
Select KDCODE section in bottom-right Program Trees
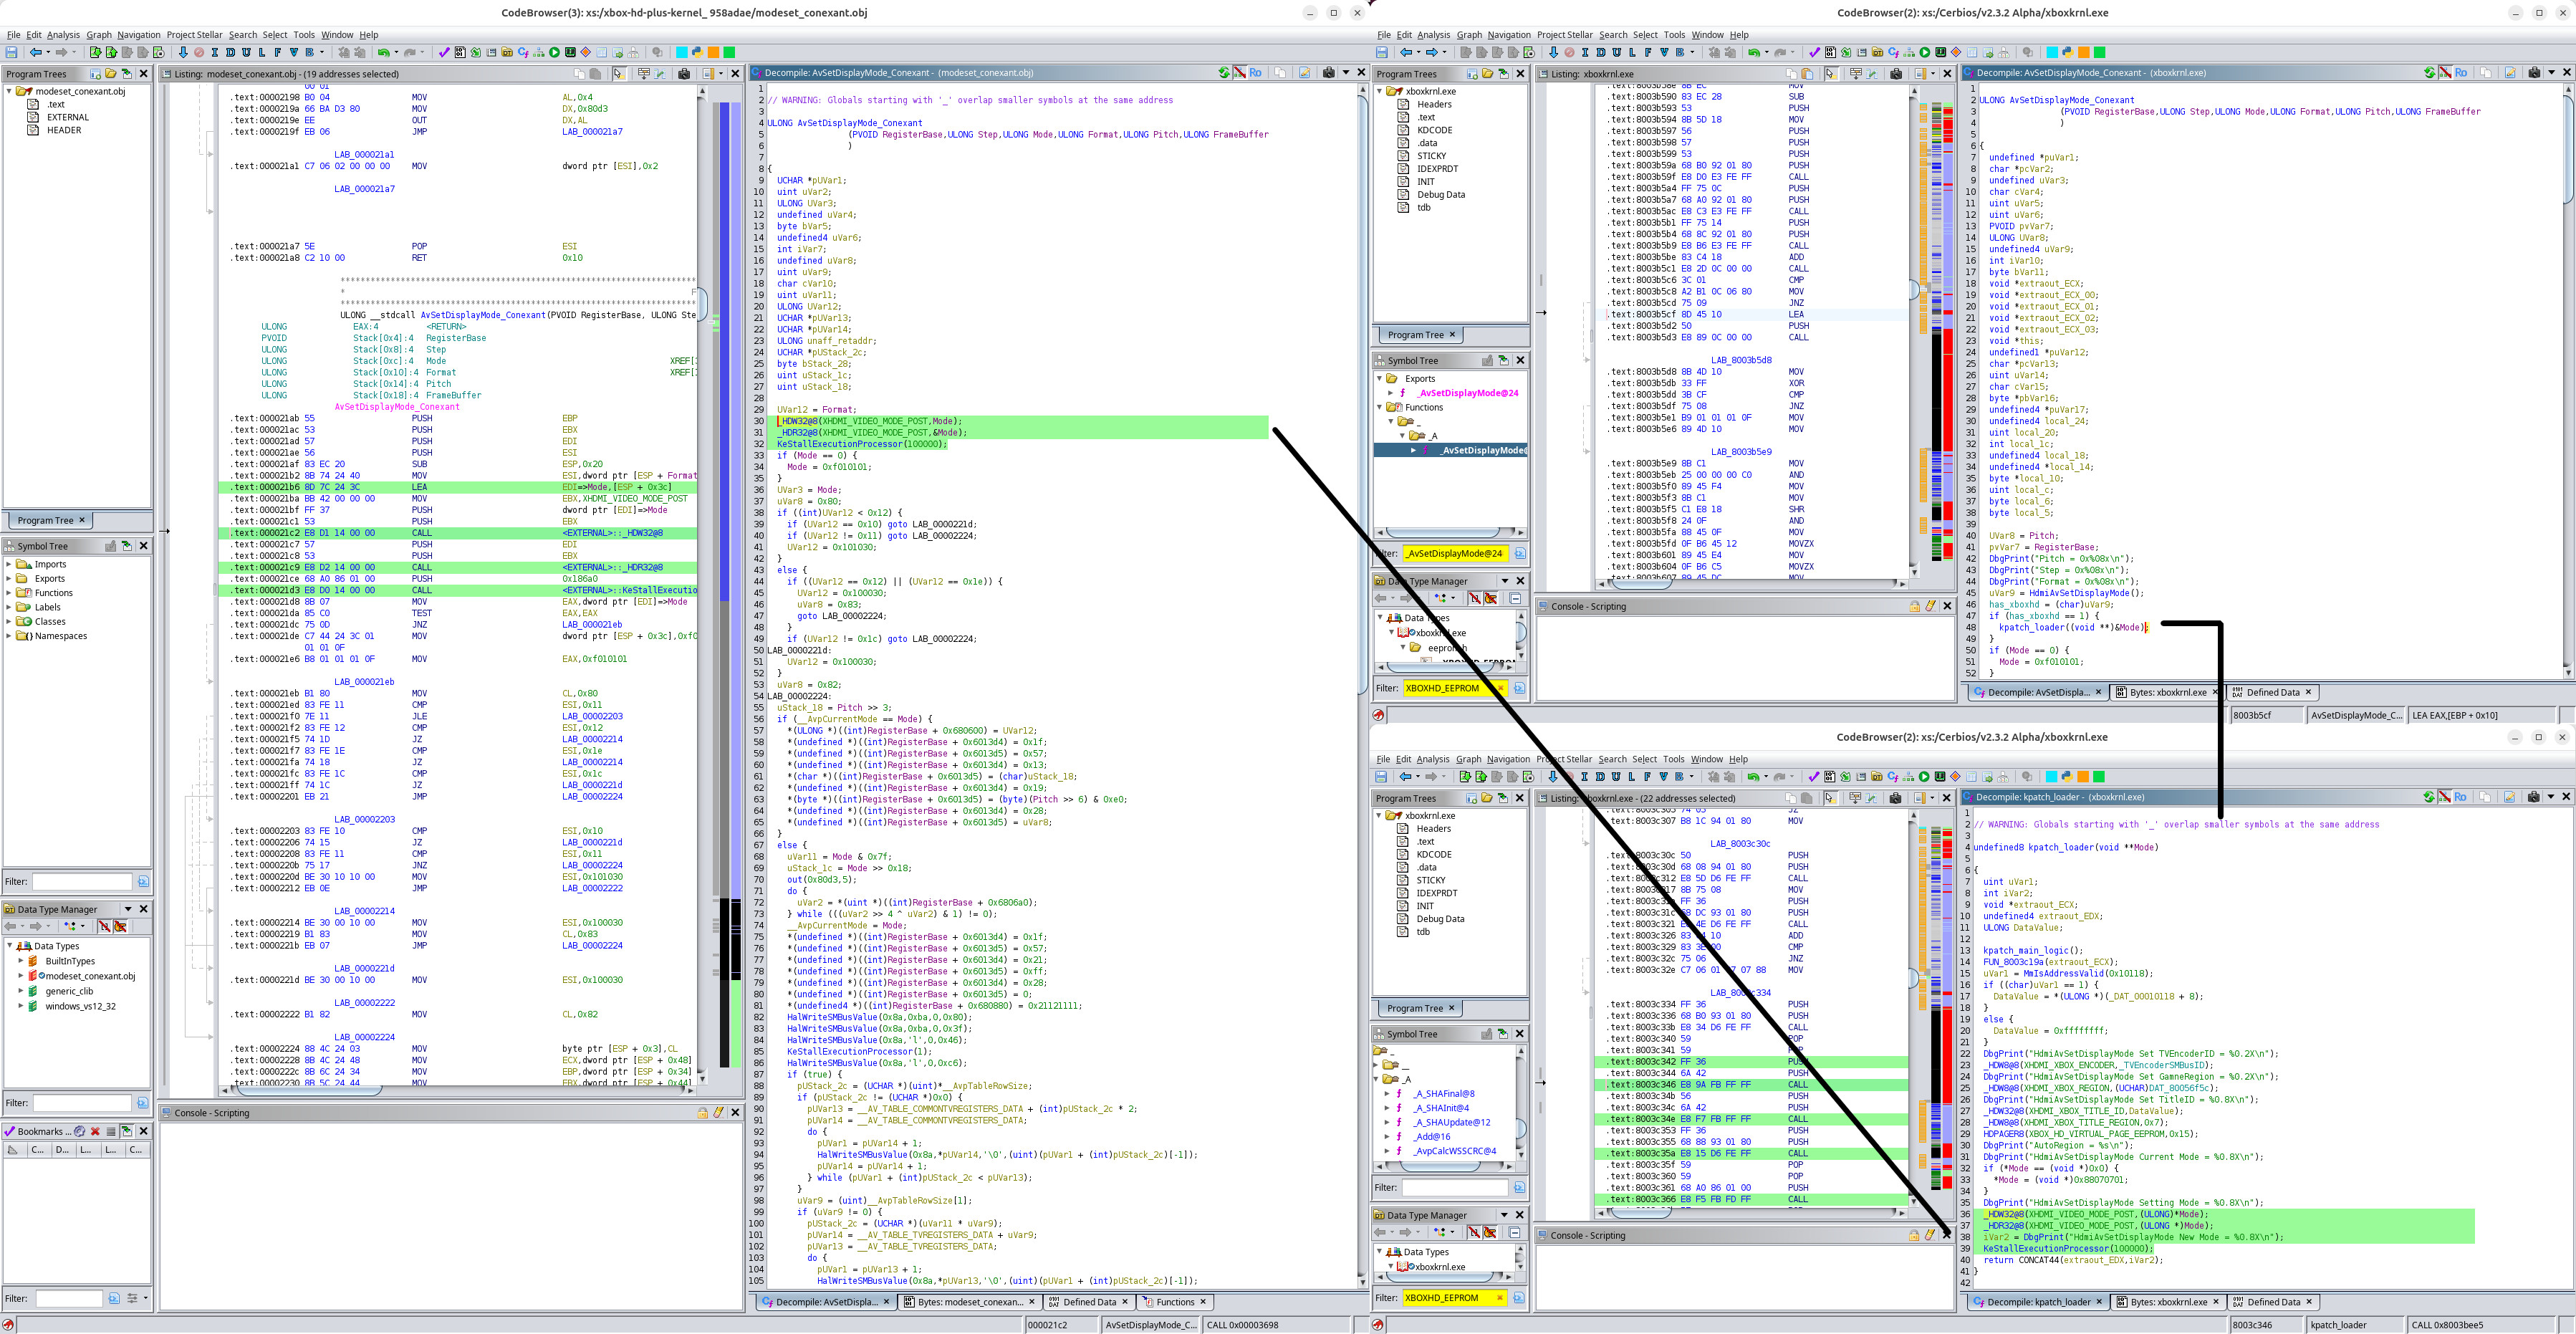pyautogui.click(x=1434, y=854)
